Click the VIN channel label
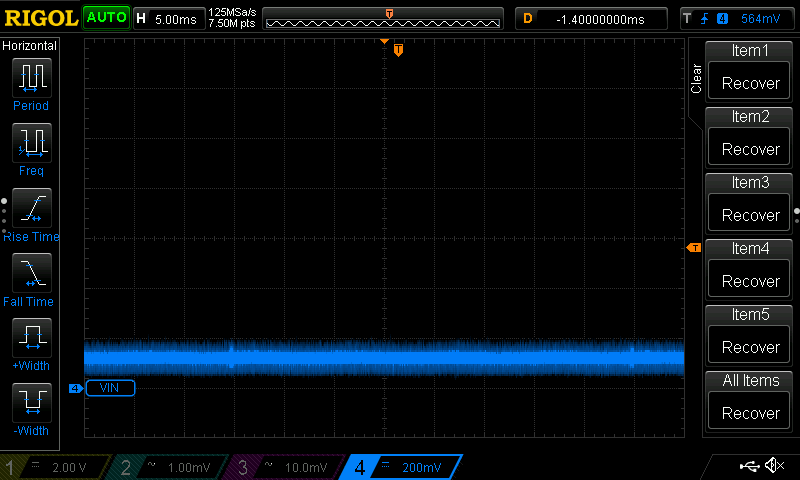Image resolution: width=800 pixels, height=480 pixels. (x=110, y=388)
